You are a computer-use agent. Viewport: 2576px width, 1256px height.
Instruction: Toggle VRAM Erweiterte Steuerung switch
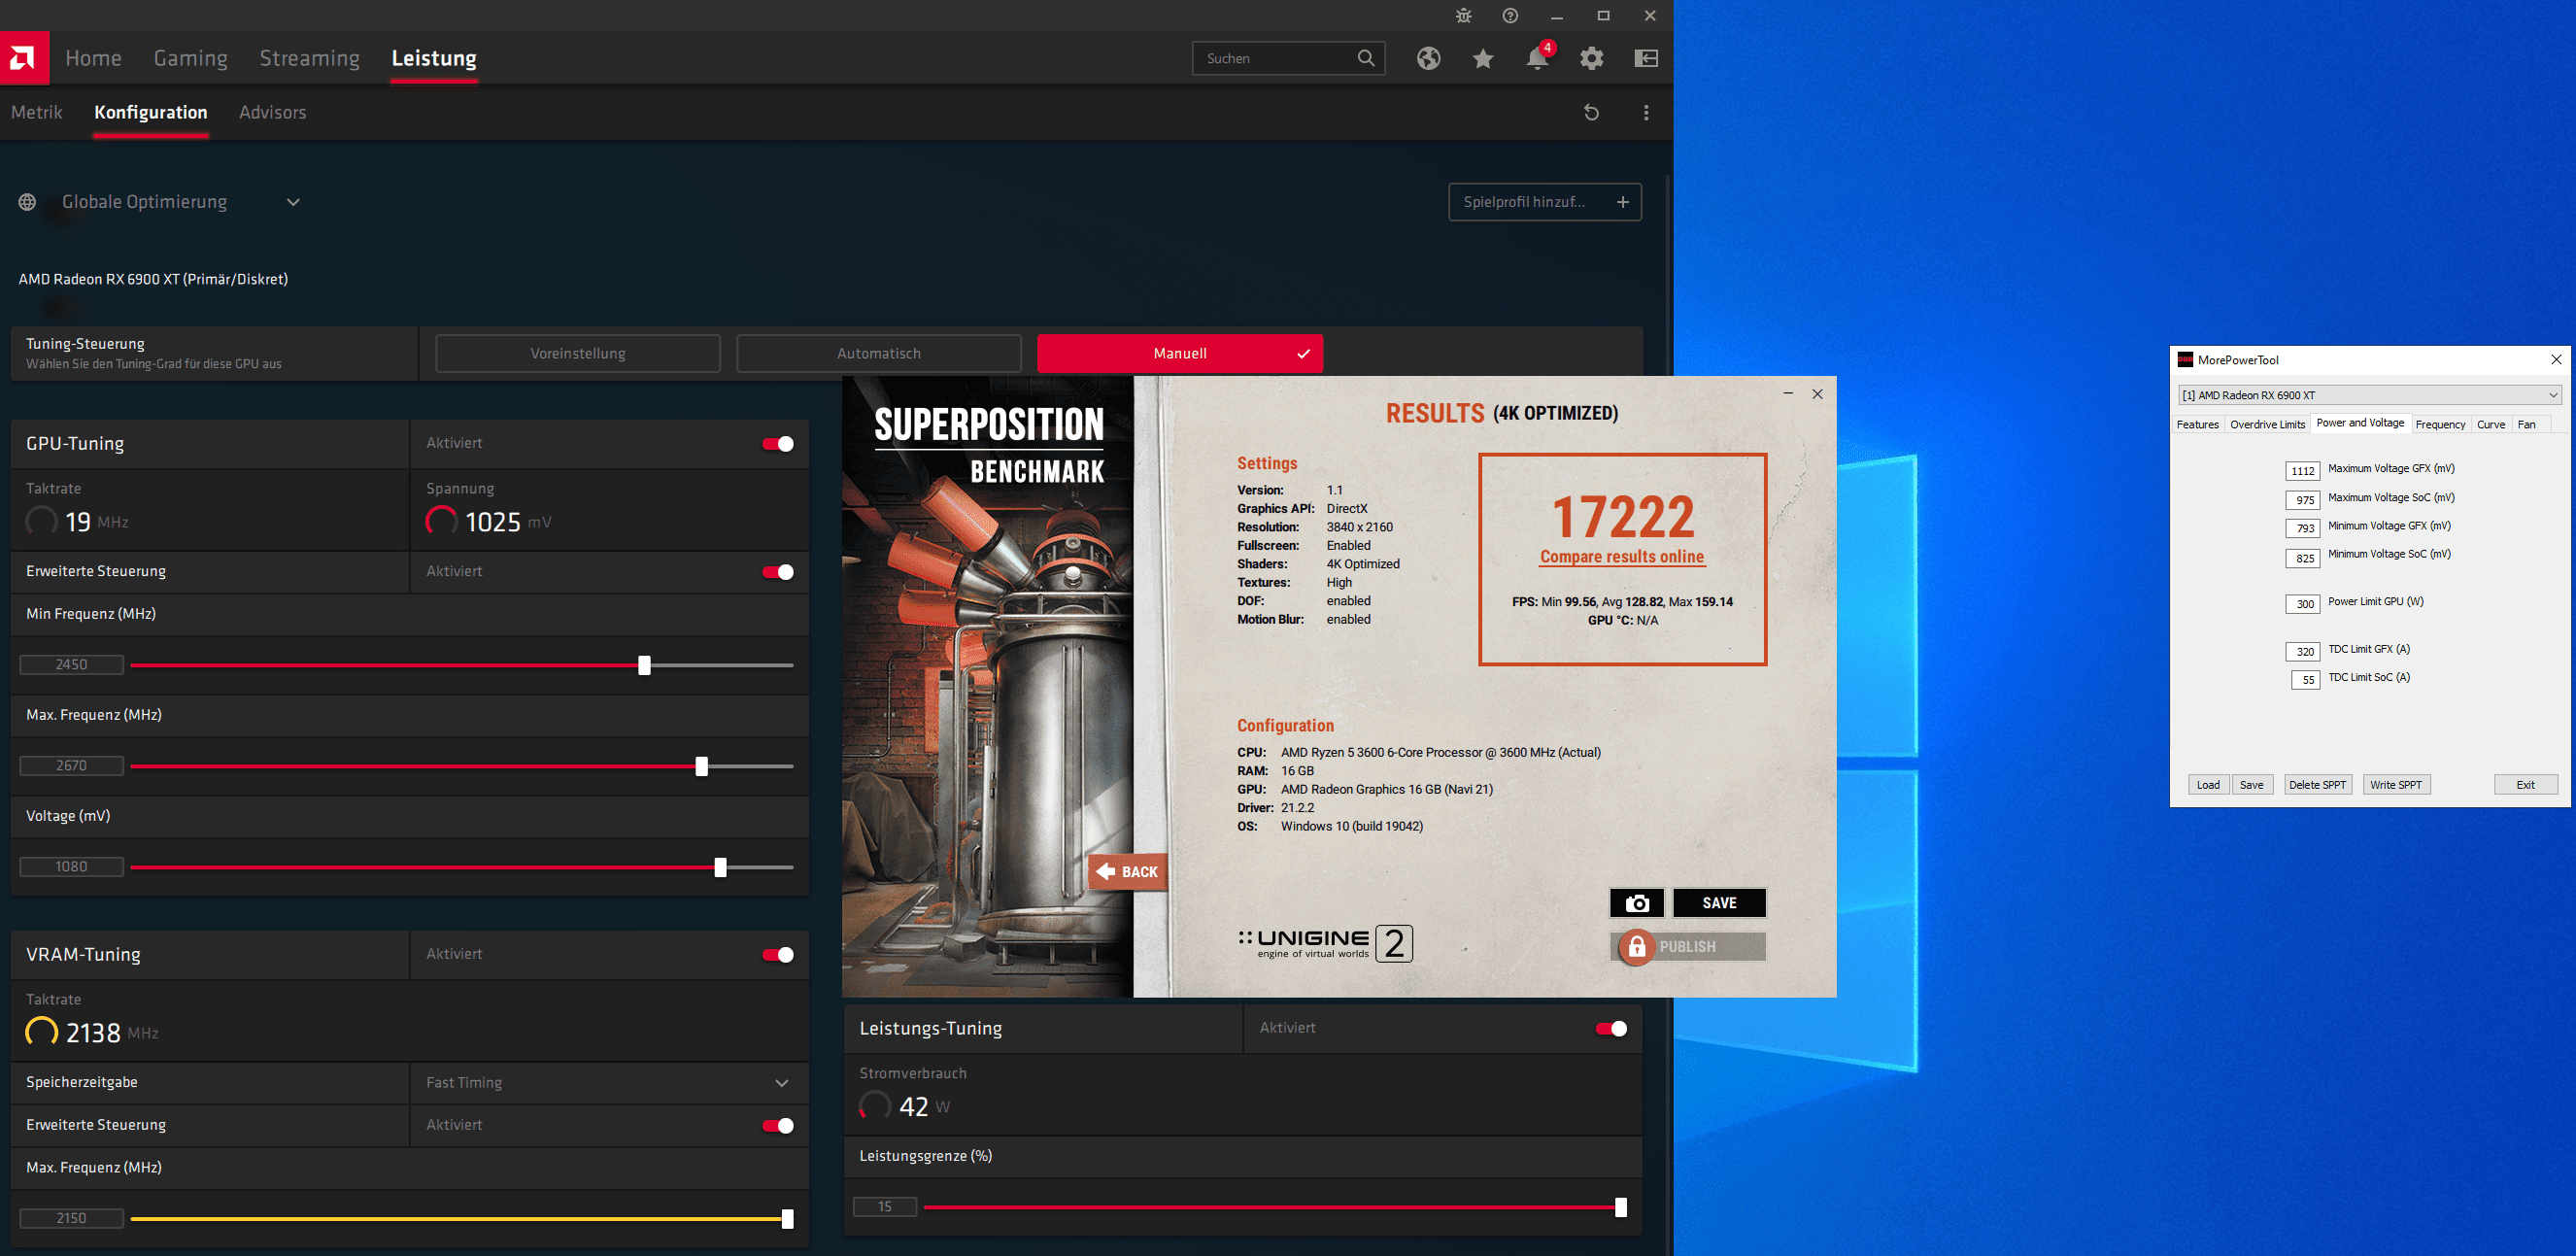tap(778, 1126)
